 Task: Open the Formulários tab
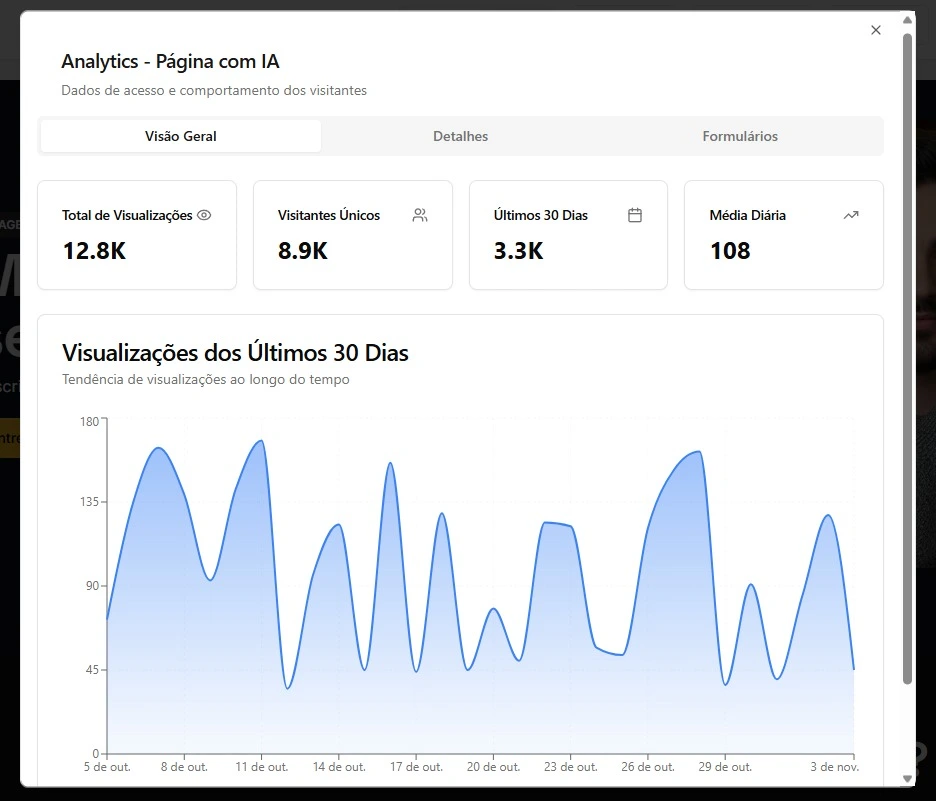tap(740, 136)
